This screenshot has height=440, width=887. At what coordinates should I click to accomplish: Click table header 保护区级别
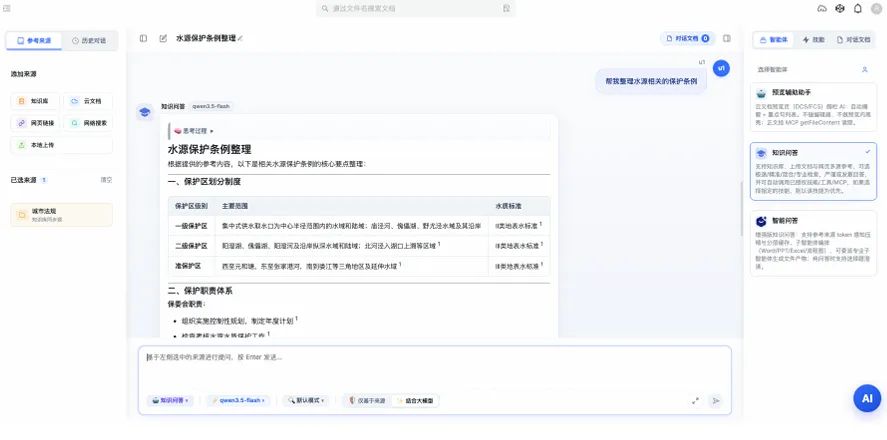click(191, 206)
